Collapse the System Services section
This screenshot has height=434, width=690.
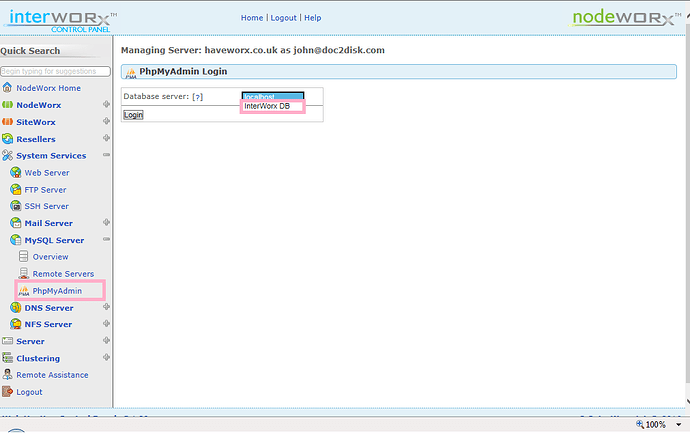(106, 155)
